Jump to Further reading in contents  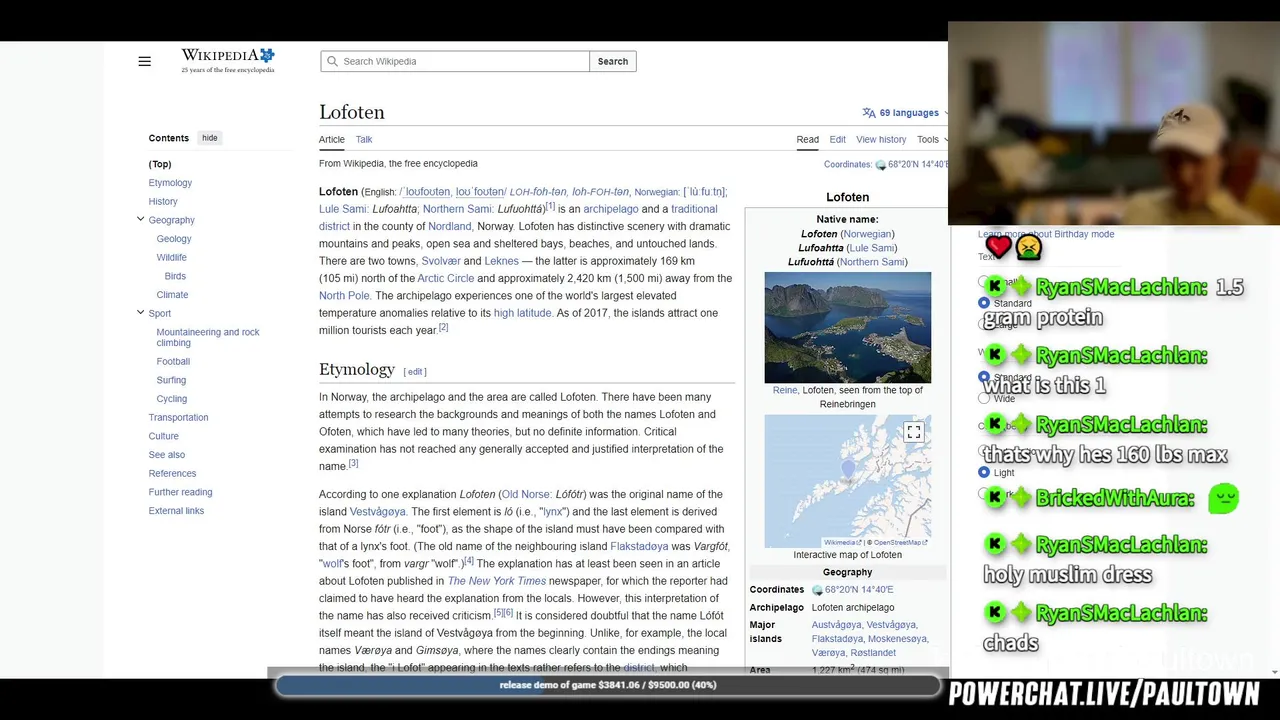point(181,492)
